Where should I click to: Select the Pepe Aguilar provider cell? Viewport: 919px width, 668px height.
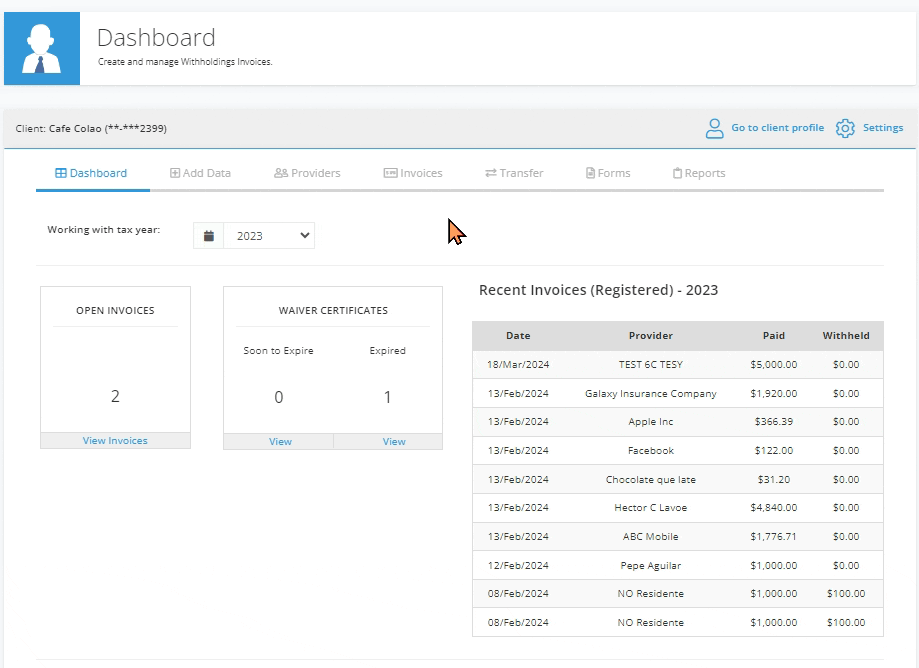pyautogui.click(x=651, y=565)
